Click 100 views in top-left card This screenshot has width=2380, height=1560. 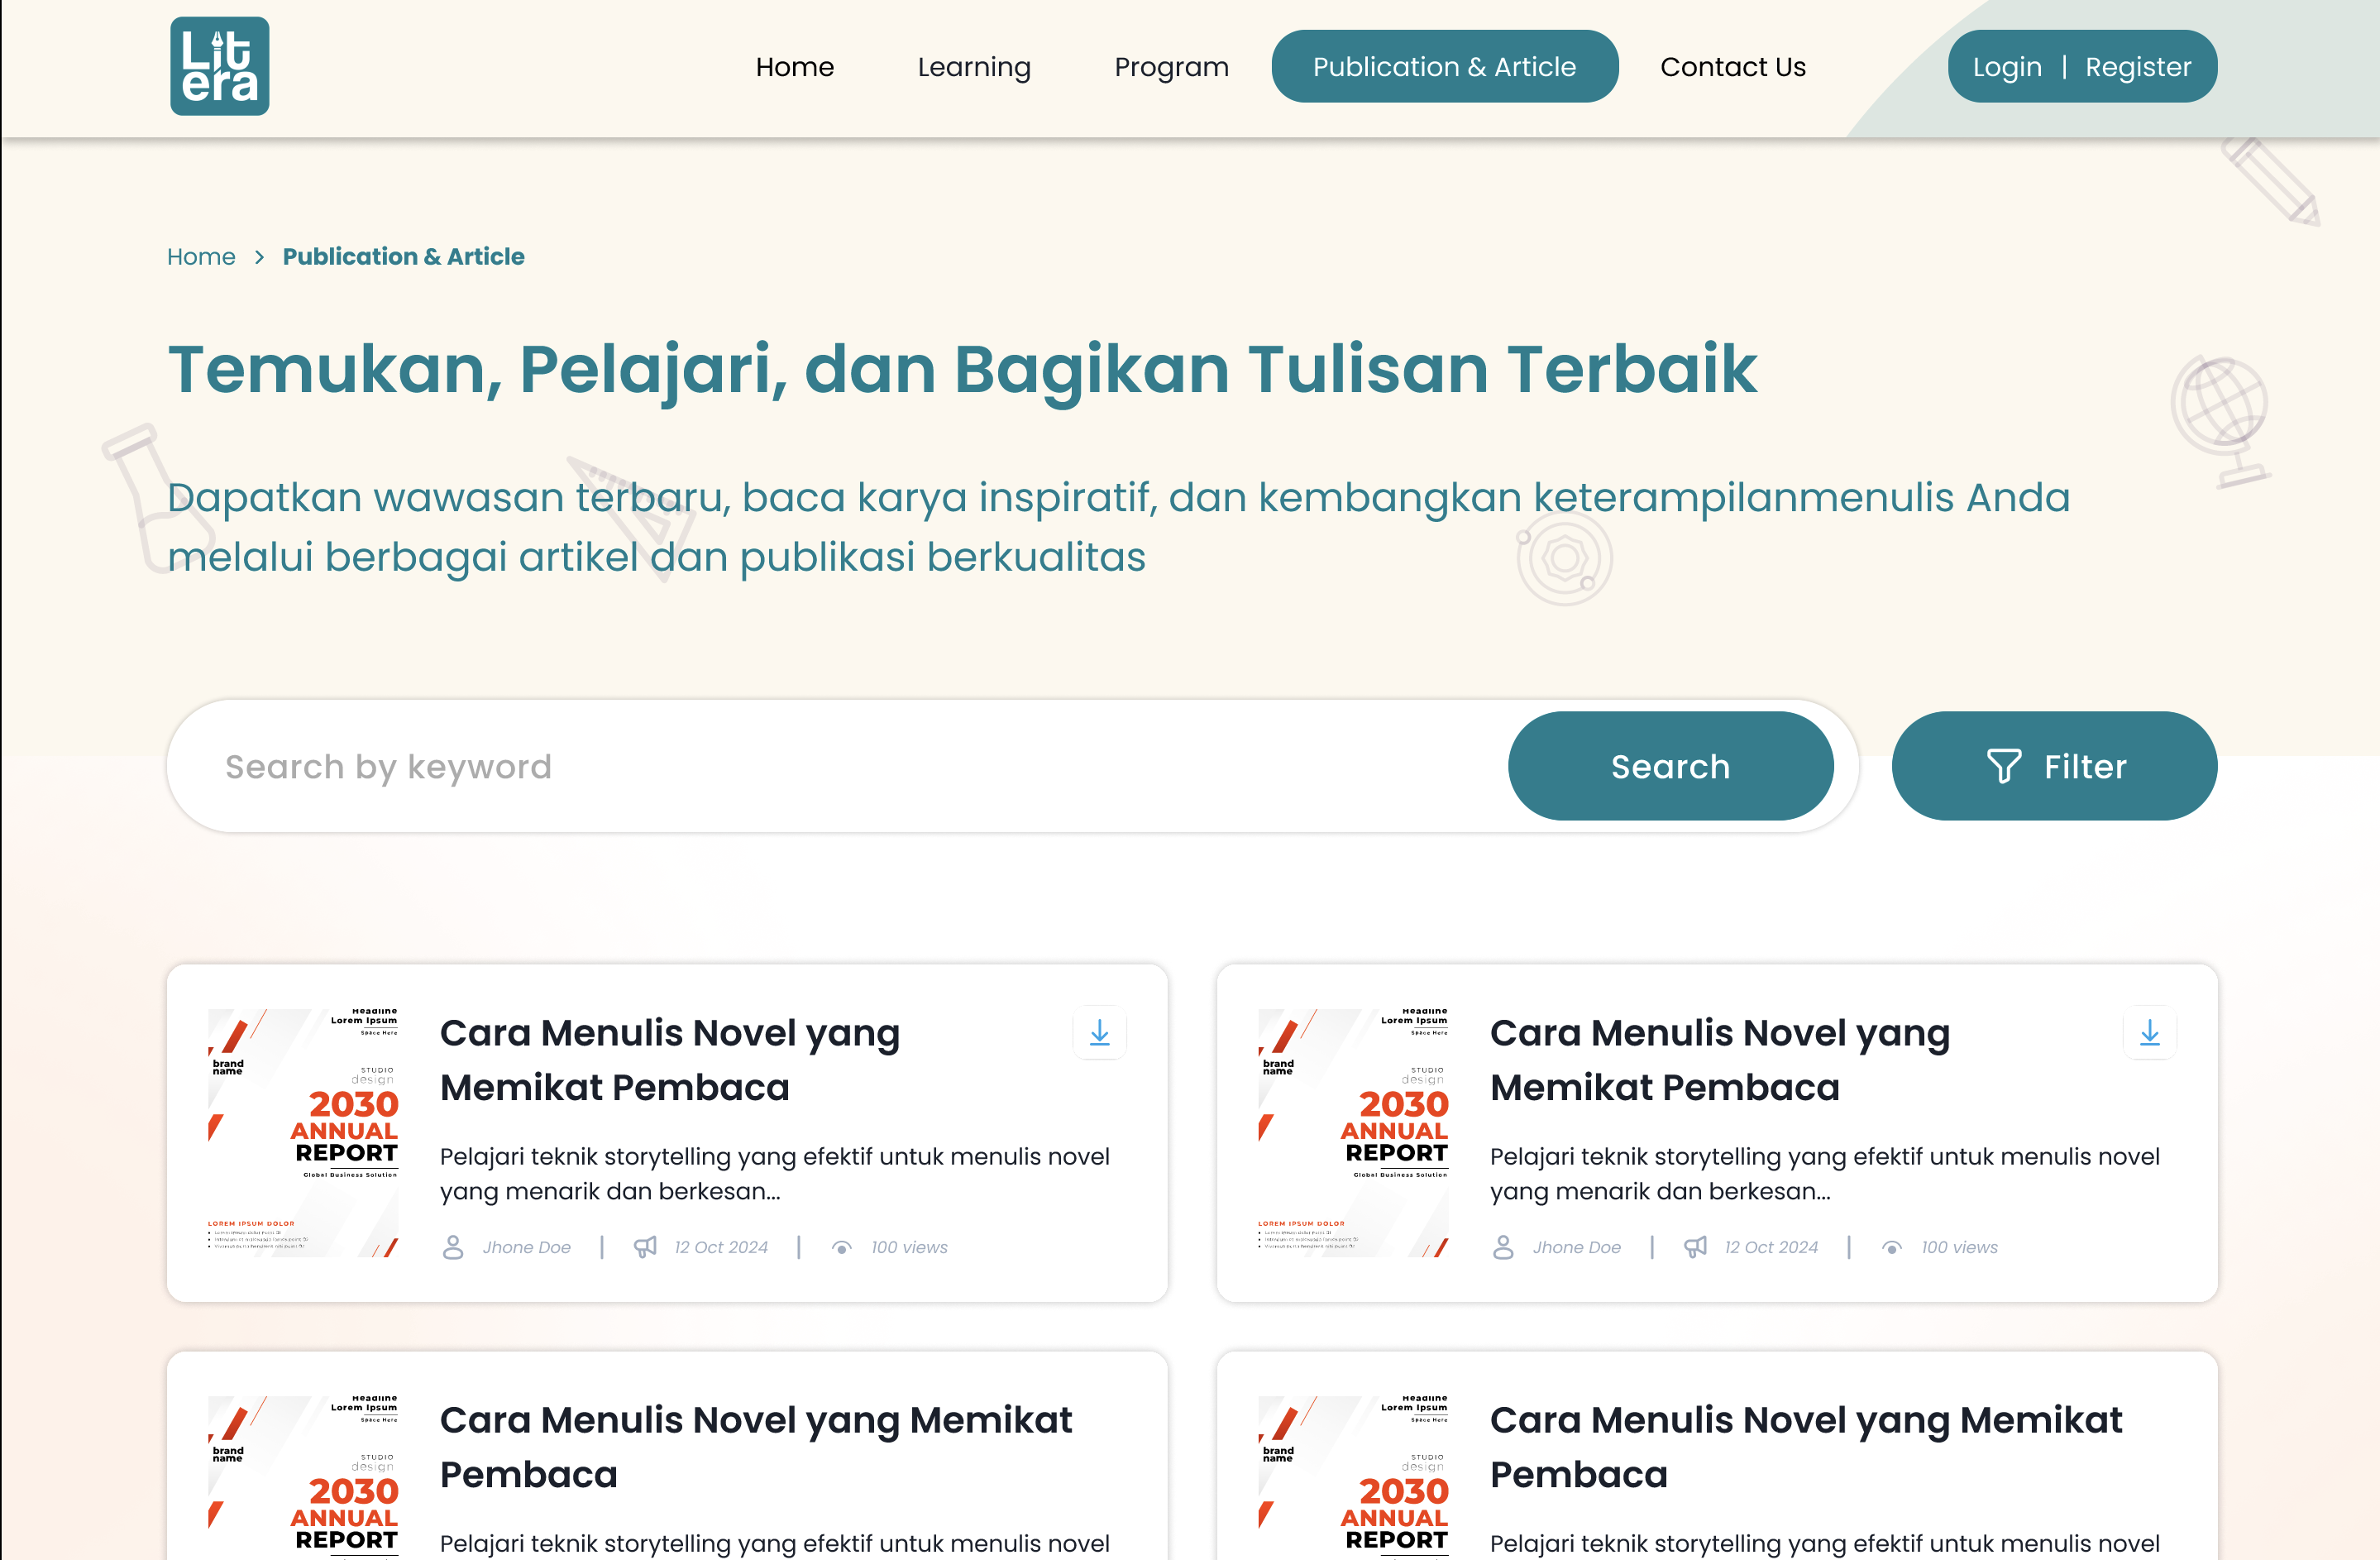coord(909,1248)
